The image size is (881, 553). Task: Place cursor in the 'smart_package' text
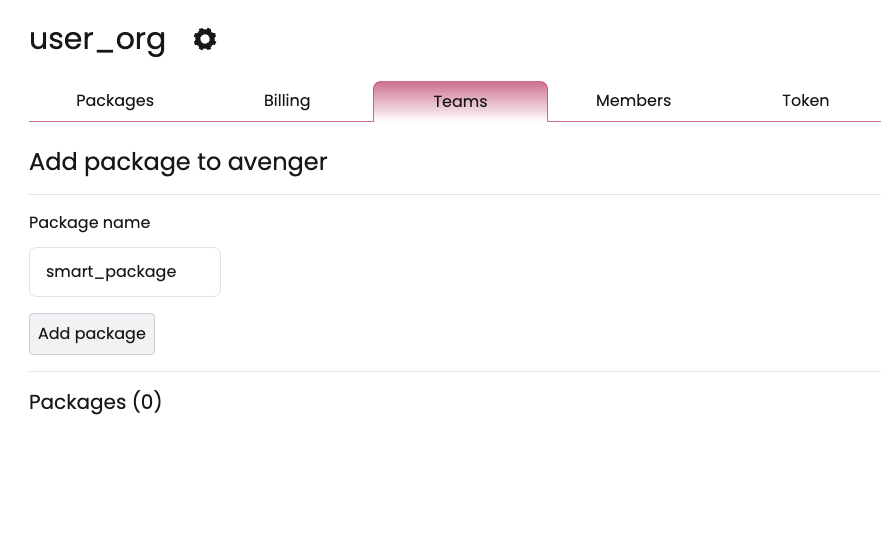tap(111, 272)
